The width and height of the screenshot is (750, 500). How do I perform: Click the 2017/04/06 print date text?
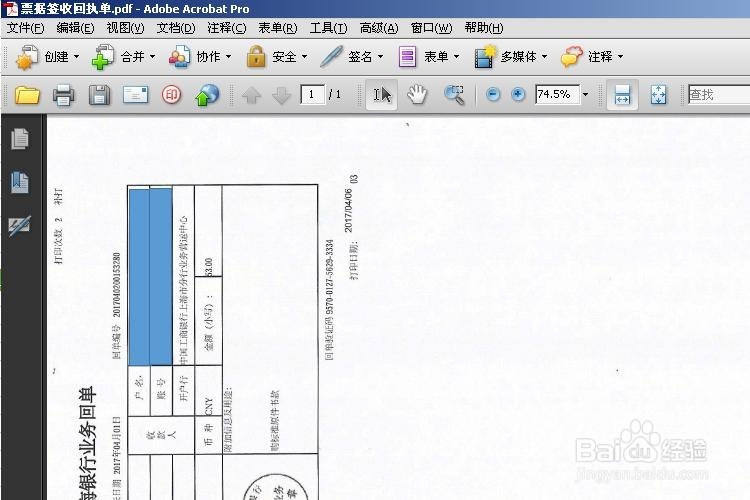click(348, 210)
